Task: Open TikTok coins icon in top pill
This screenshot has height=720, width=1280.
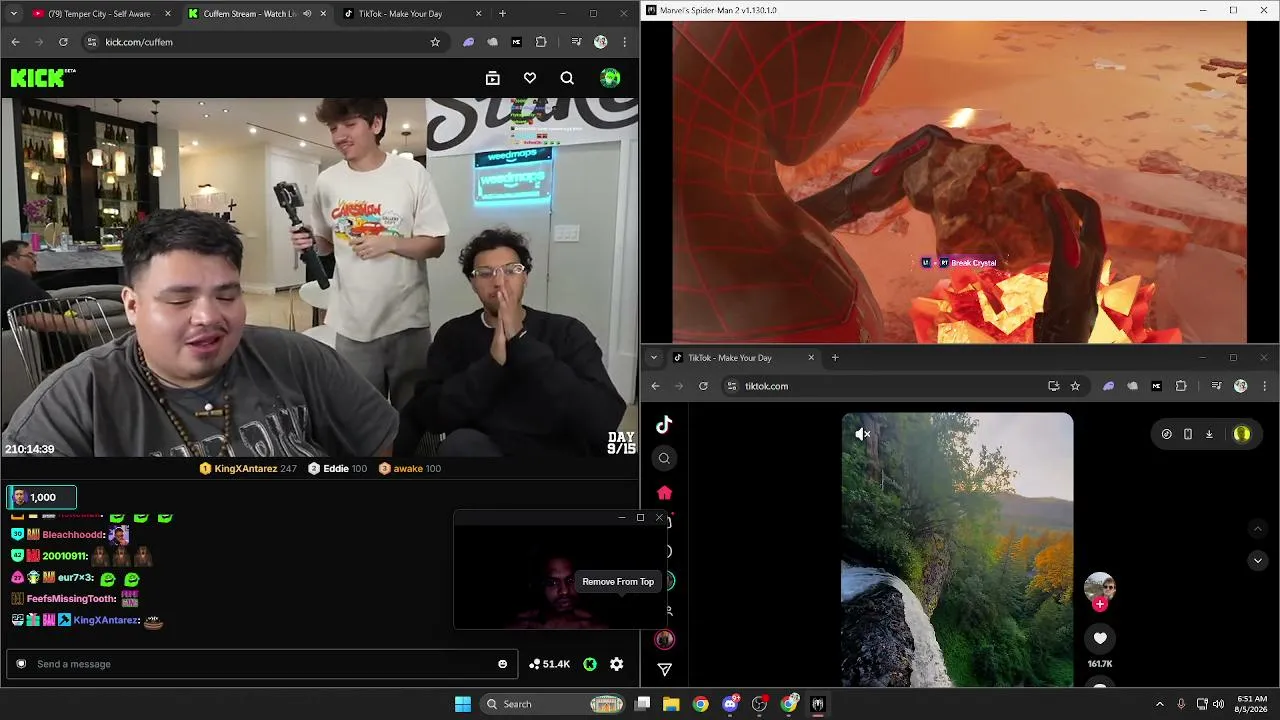Action: pos(1166,434)
